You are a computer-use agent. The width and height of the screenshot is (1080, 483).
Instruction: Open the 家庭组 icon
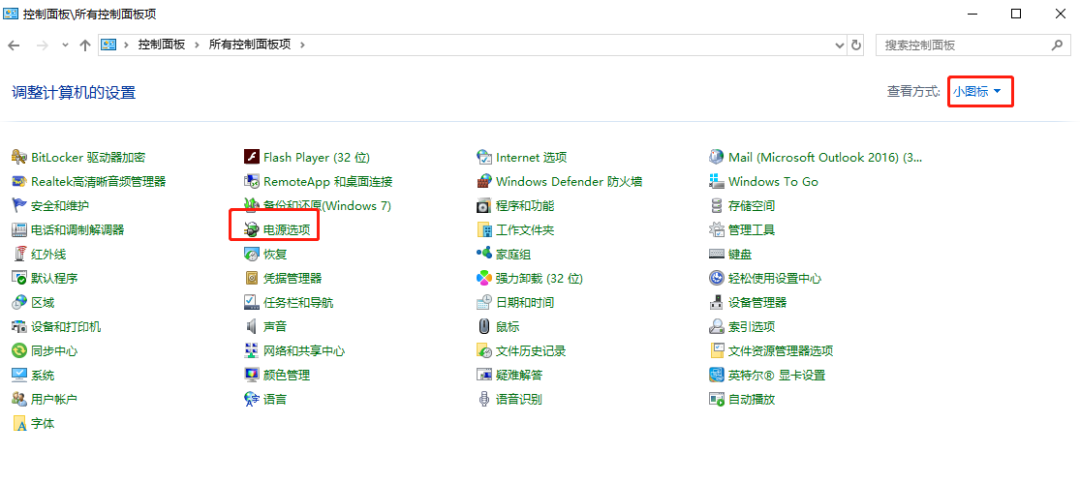click(x=484, y=254)
